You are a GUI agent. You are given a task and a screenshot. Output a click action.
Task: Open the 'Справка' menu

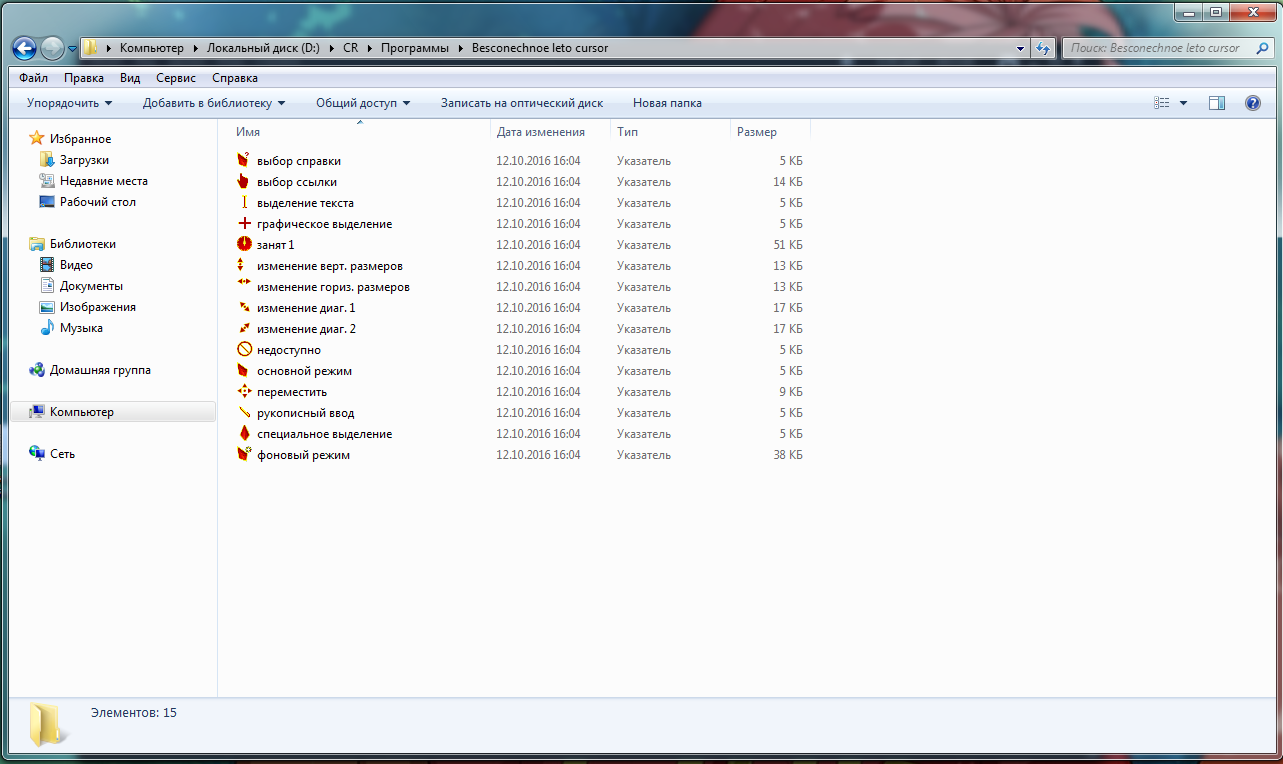[x=235, y=78]
